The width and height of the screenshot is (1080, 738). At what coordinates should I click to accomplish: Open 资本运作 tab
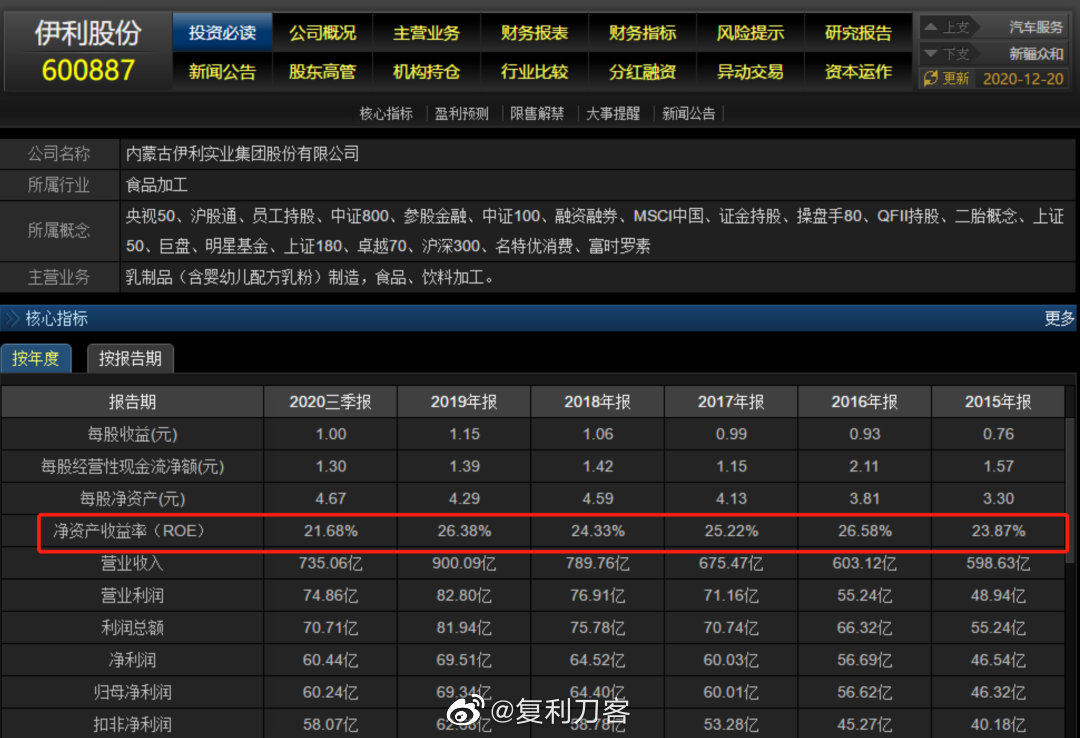click(858, 72)
